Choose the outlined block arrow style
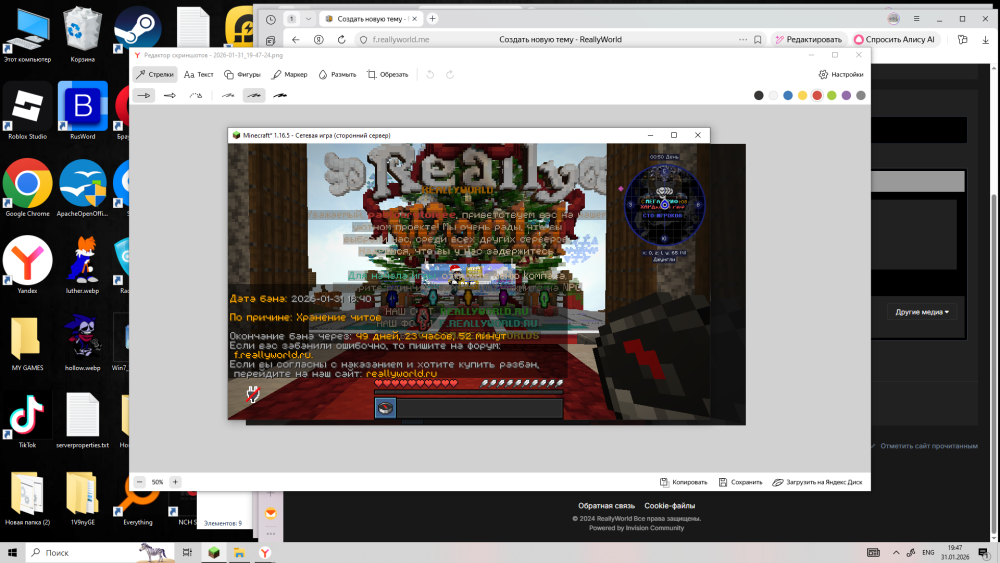1000x563 pixels. (170, 96)
